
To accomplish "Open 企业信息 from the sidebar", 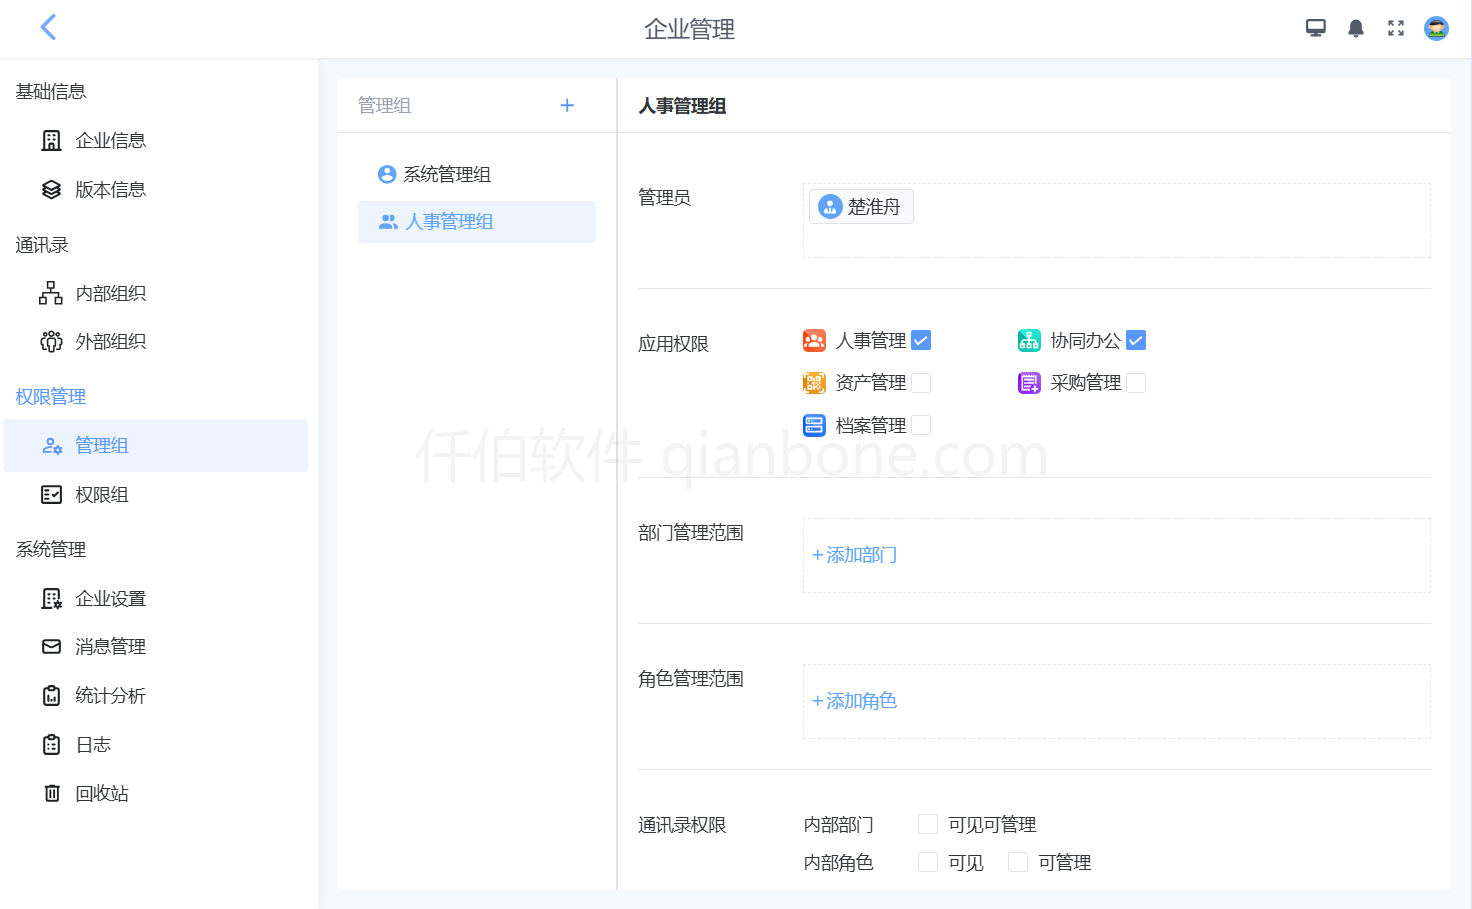I will pyautogui.click(x=111, y=140).
